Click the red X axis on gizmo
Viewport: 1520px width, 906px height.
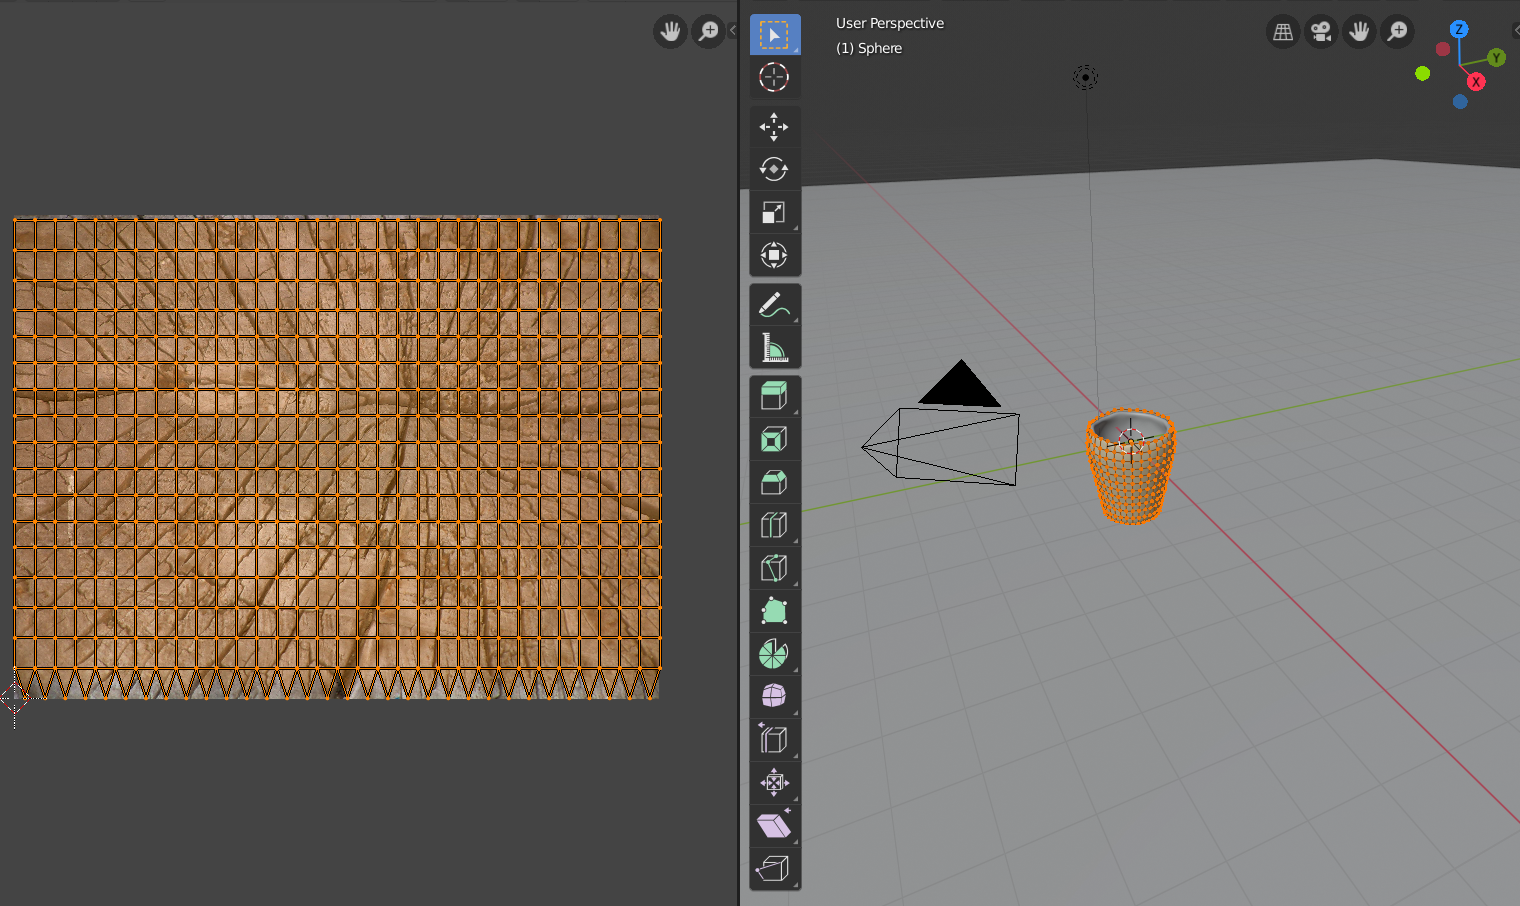[1476, 82]
